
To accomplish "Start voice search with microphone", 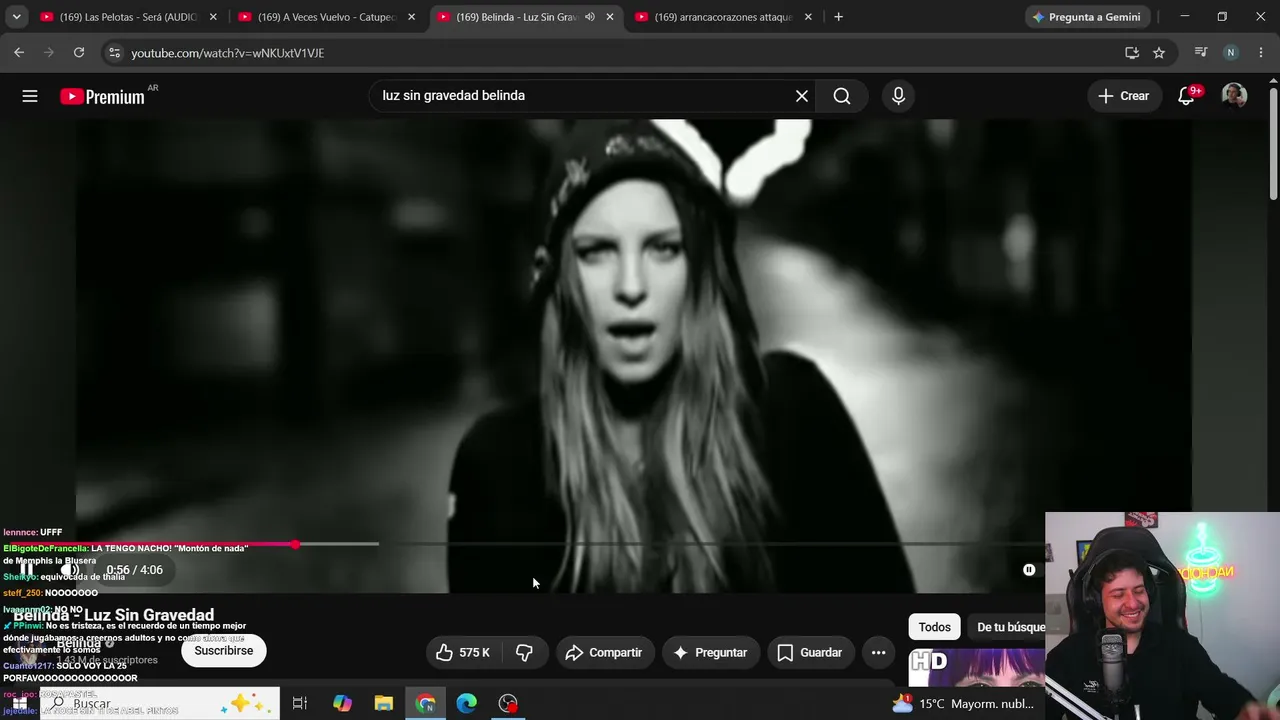I will click(898, 96).
